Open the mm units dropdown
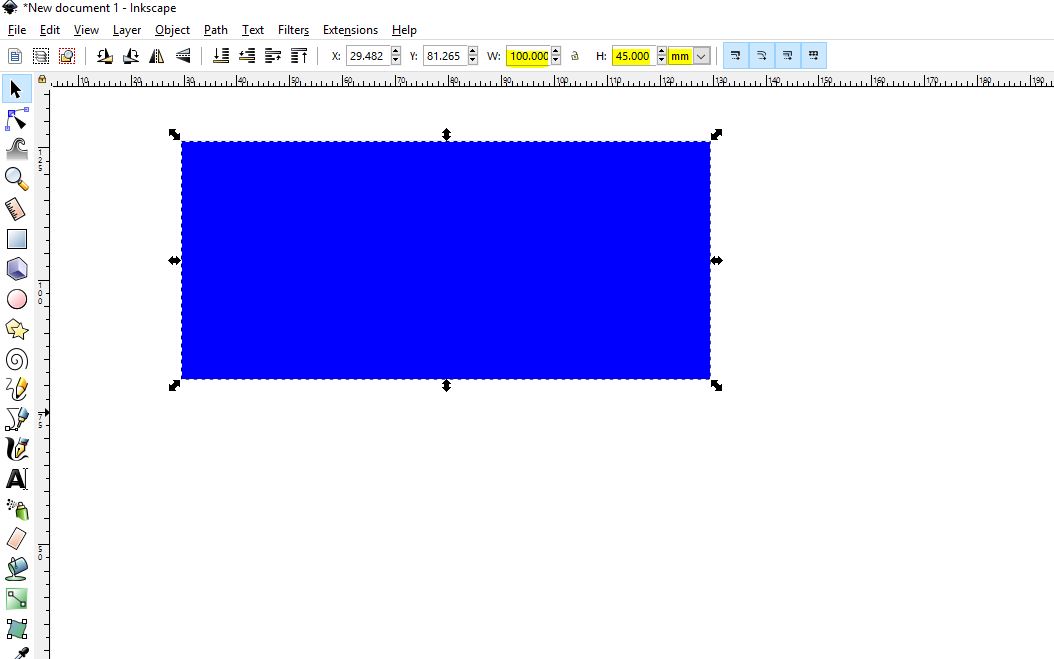This screenshot has width=1054, height=659. tap(701, 57)
